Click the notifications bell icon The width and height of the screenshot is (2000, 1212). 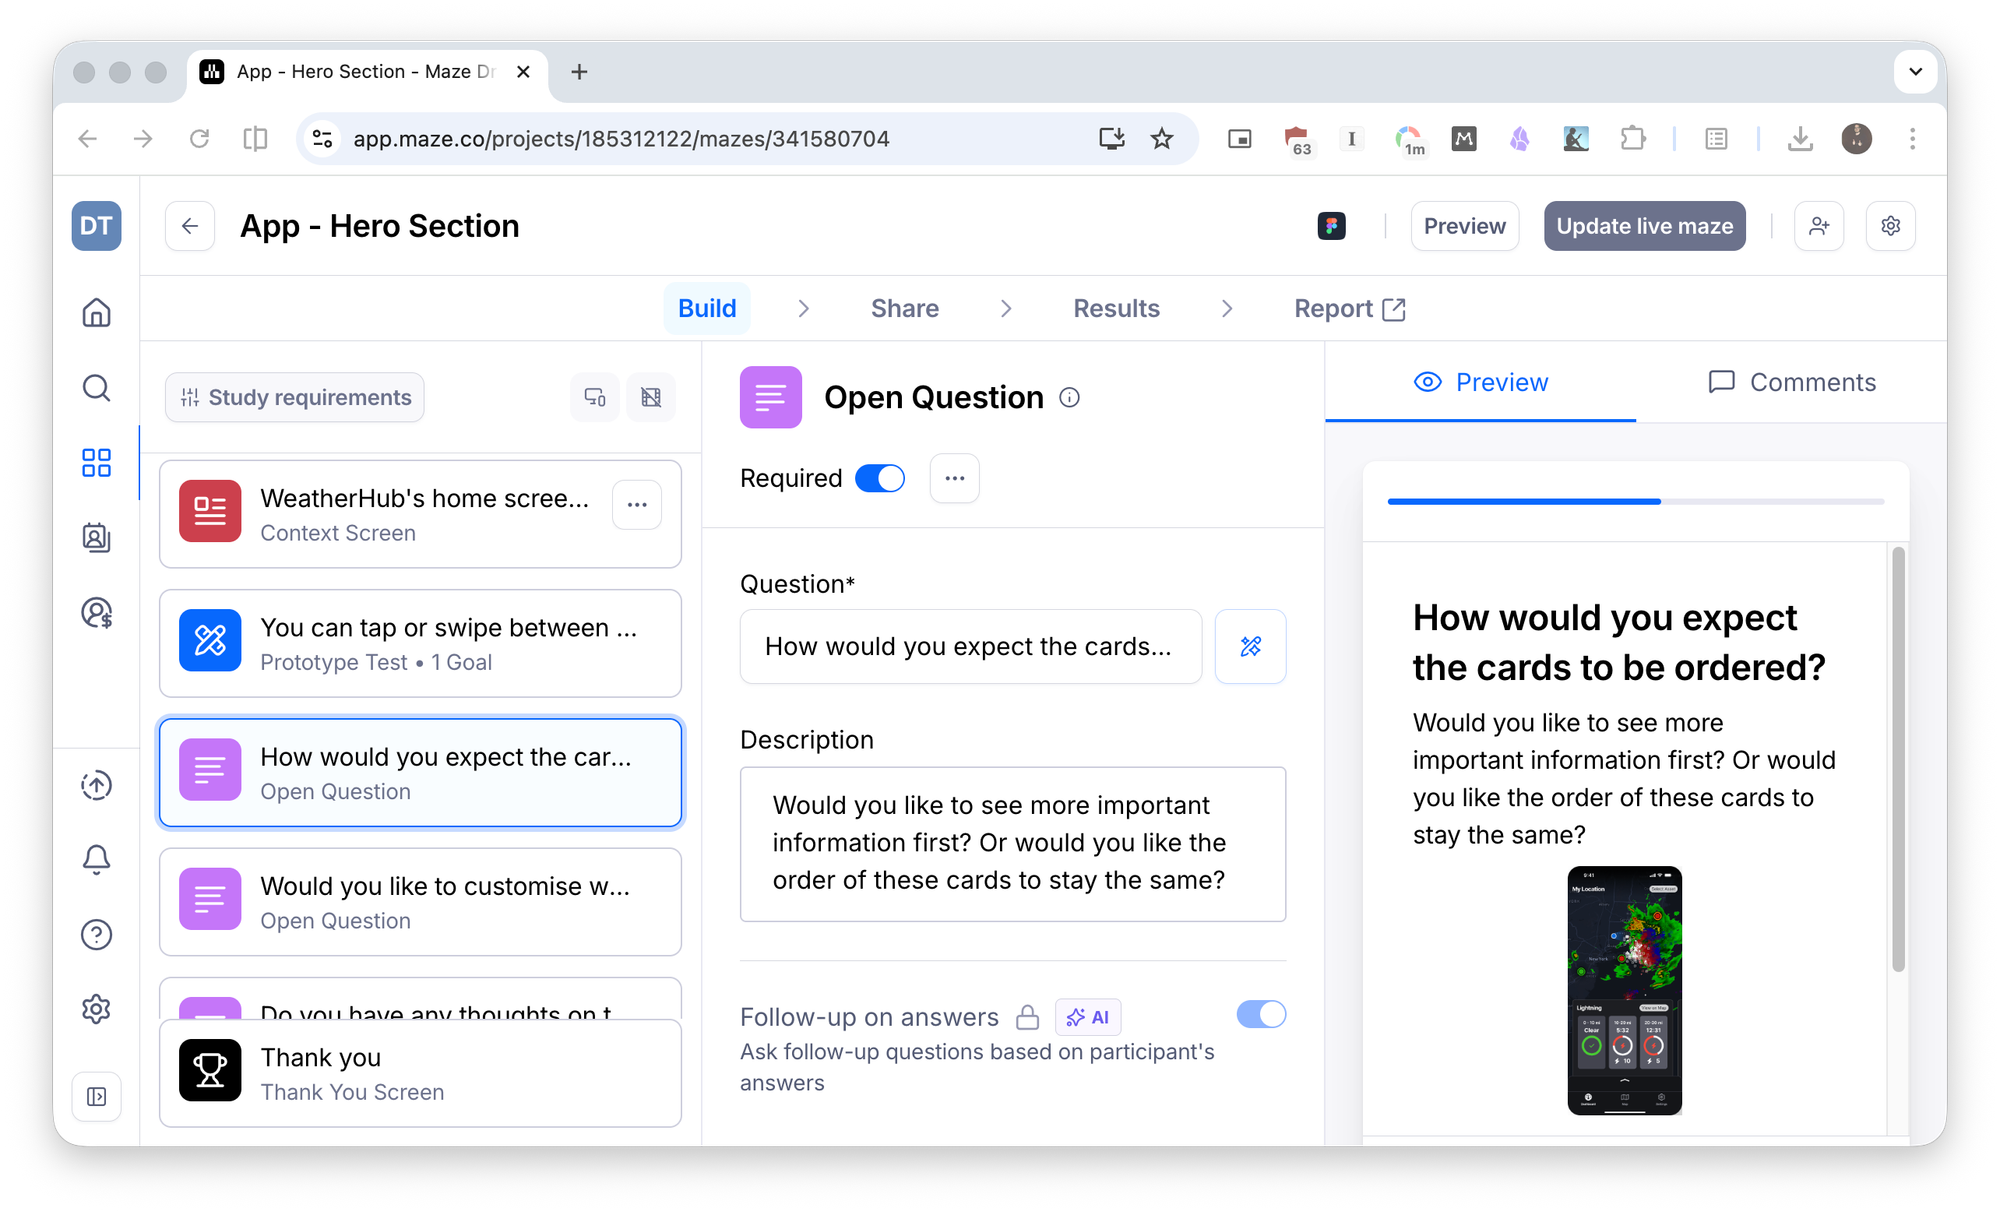click(96, 859)
